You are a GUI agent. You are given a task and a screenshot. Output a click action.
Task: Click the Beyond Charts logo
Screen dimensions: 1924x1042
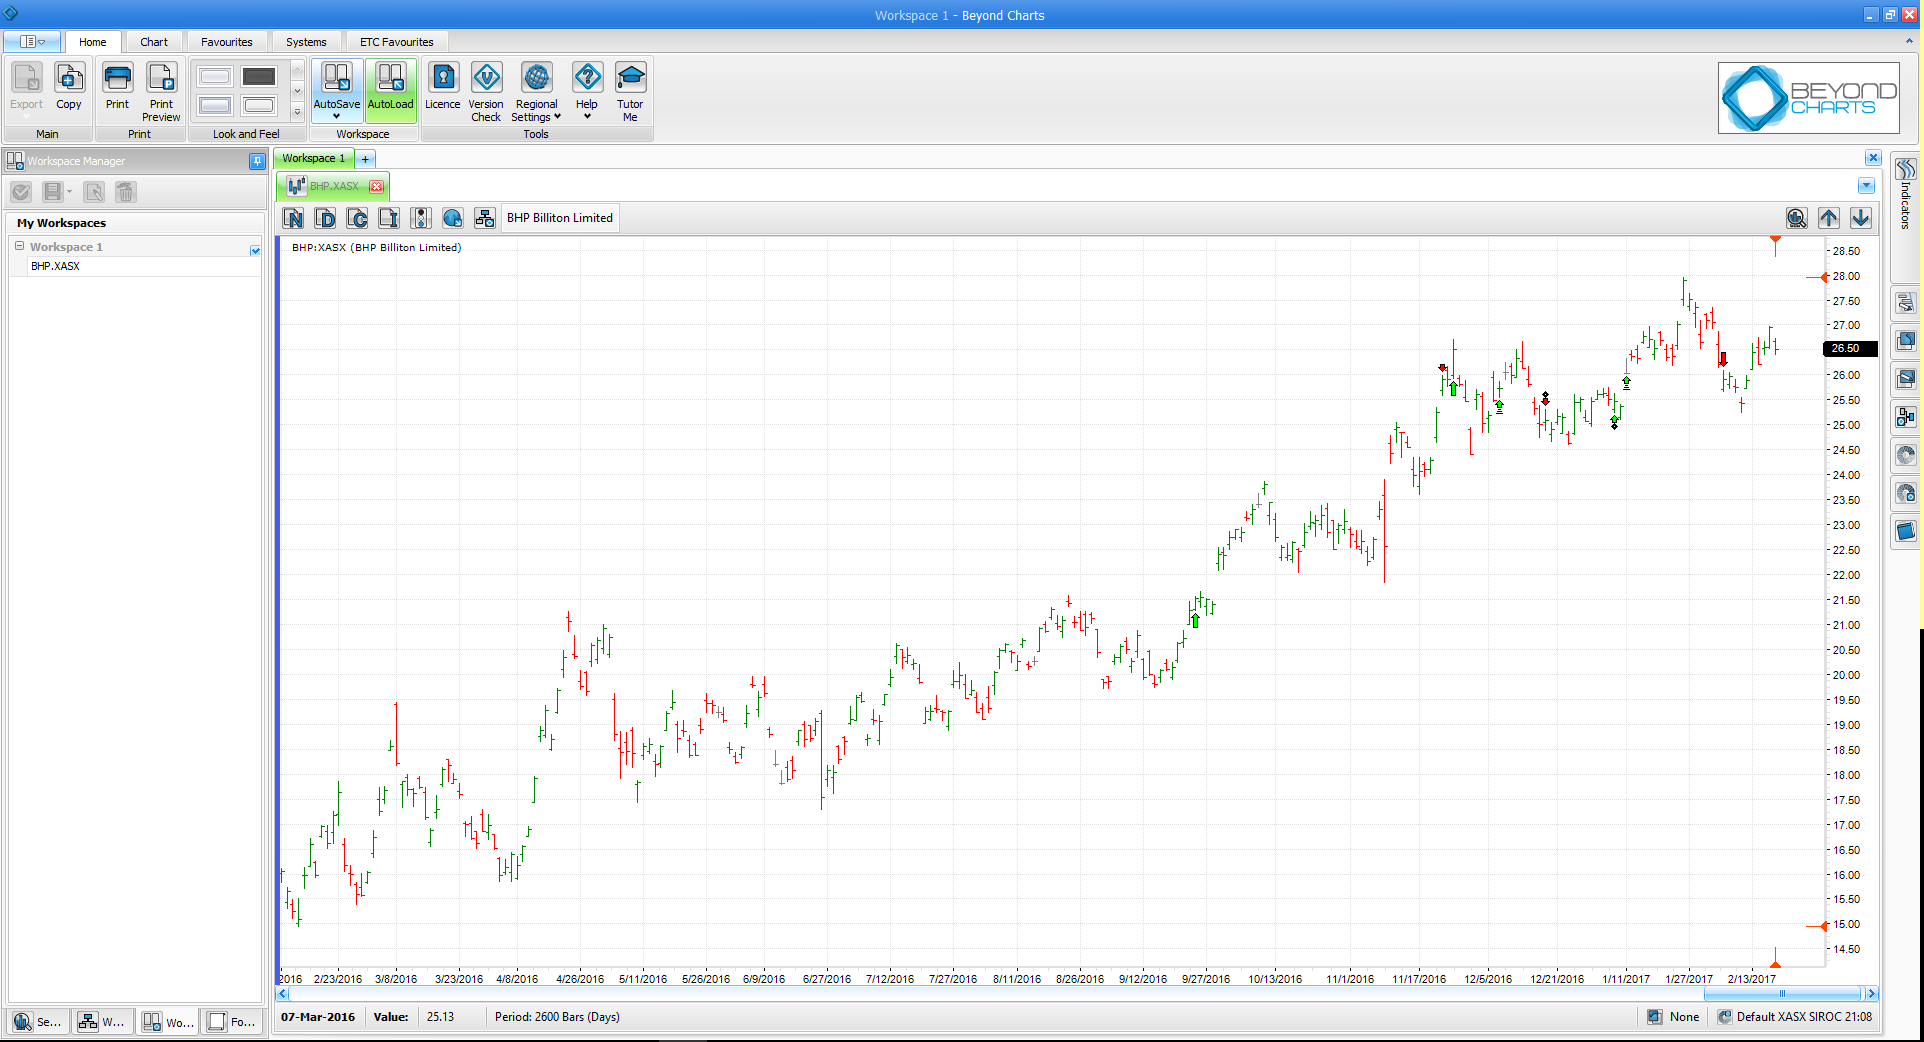click(x=1809, y=98)
